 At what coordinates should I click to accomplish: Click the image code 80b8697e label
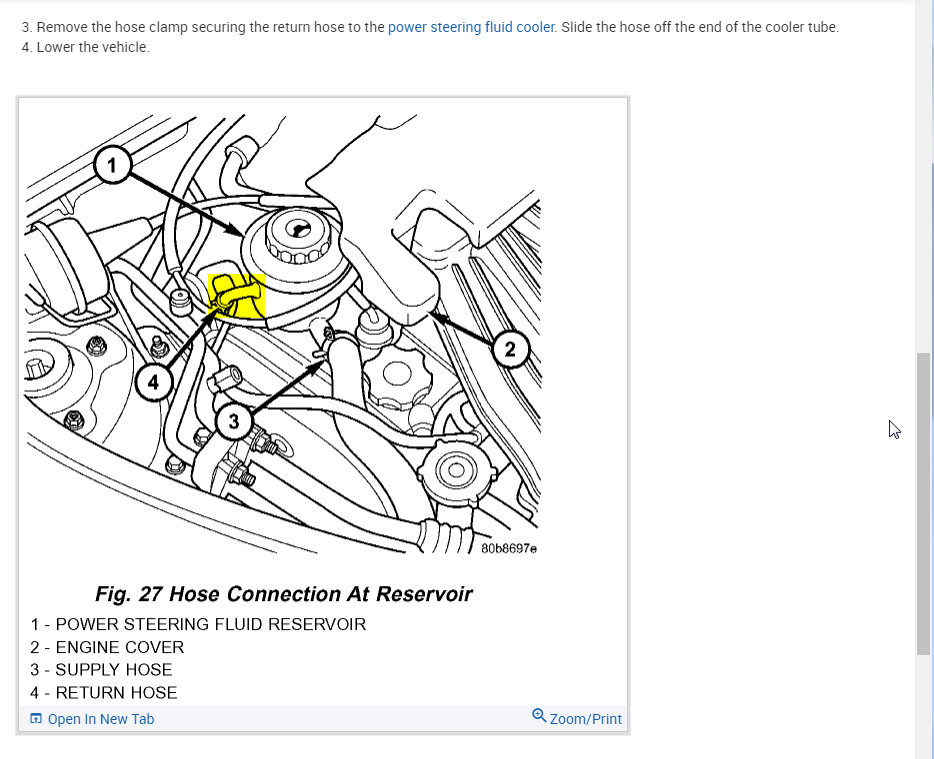509,548
